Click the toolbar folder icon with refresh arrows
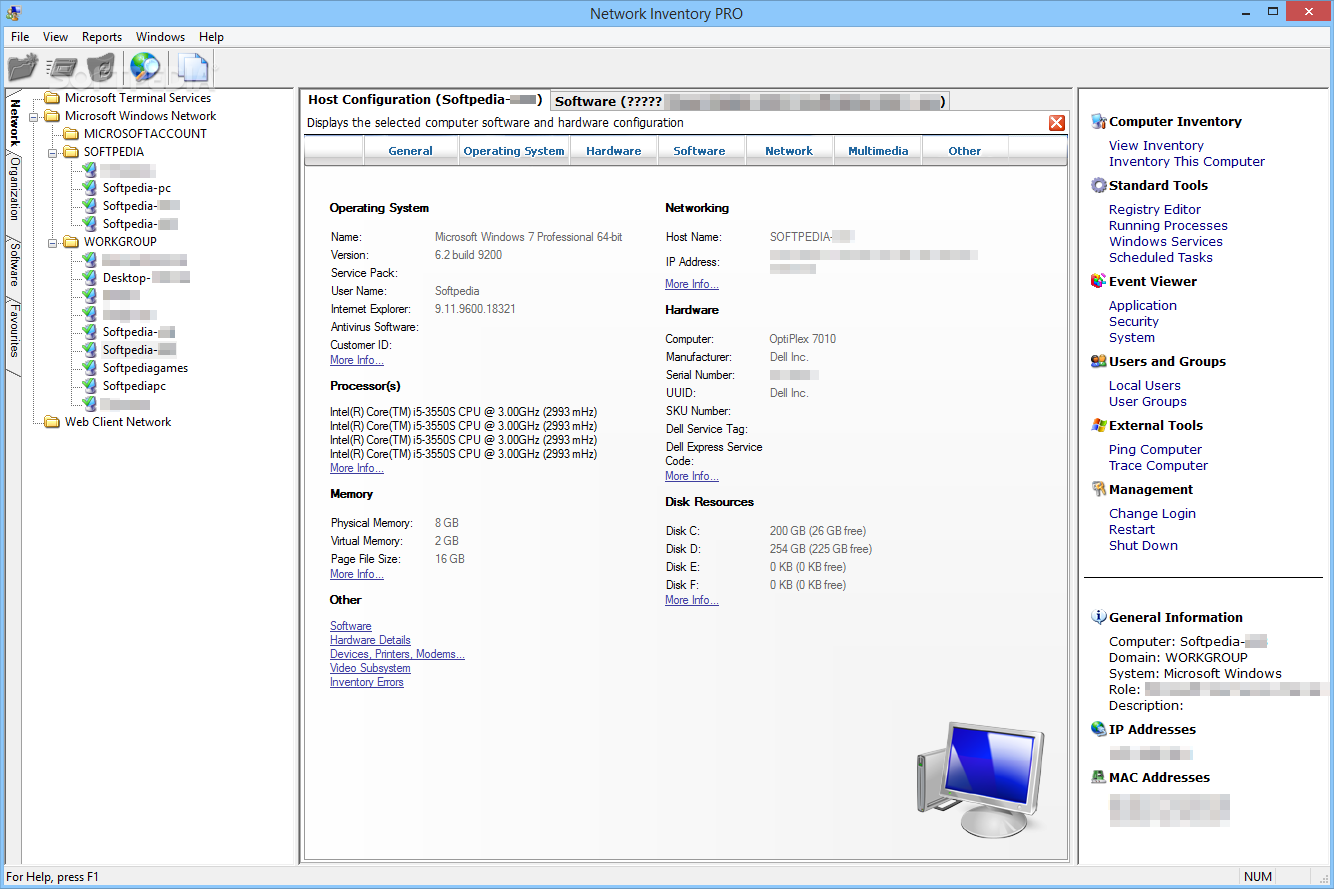 pyautogui.click(x=101, y=68)
